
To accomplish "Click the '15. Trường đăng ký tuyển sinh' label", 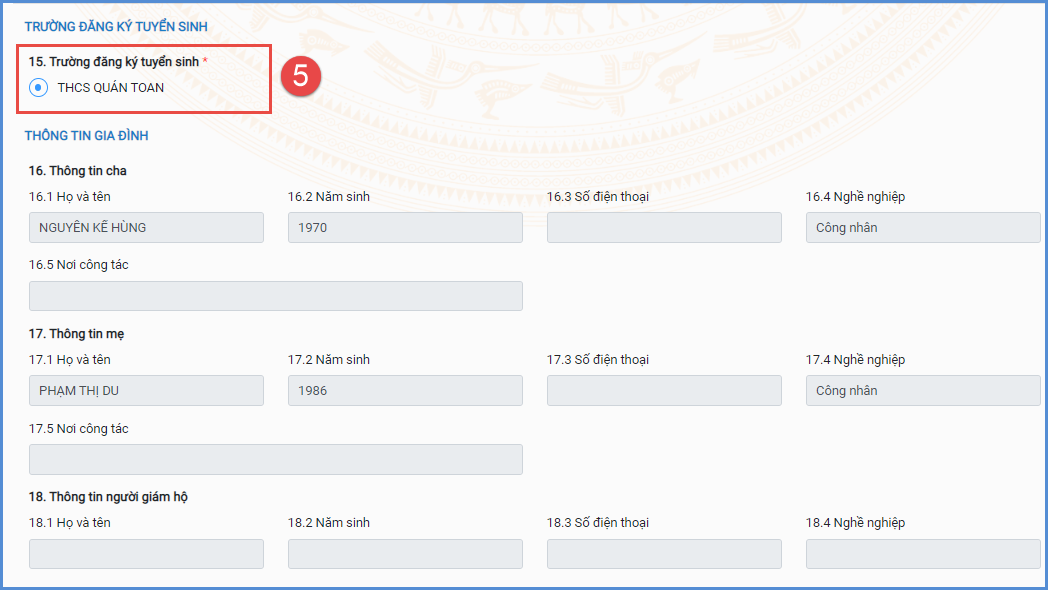I will point(113,62).
